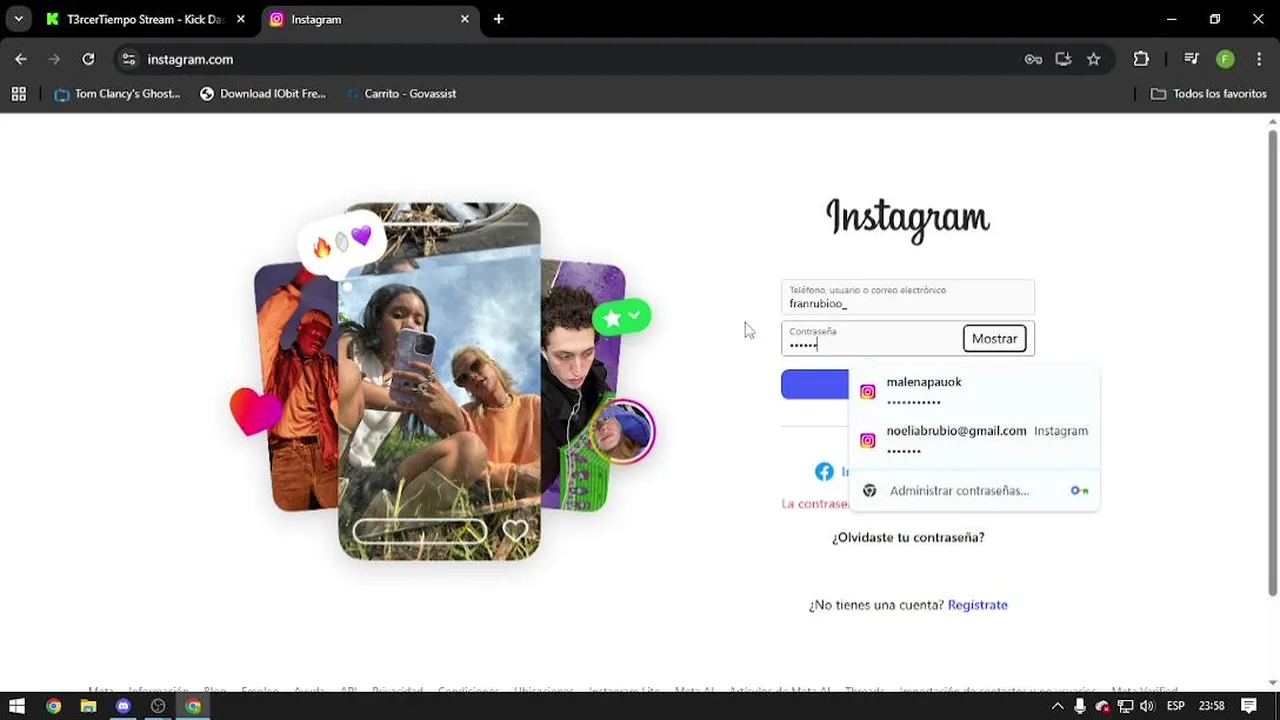Open the media controls music icon

coord(1191,59)
